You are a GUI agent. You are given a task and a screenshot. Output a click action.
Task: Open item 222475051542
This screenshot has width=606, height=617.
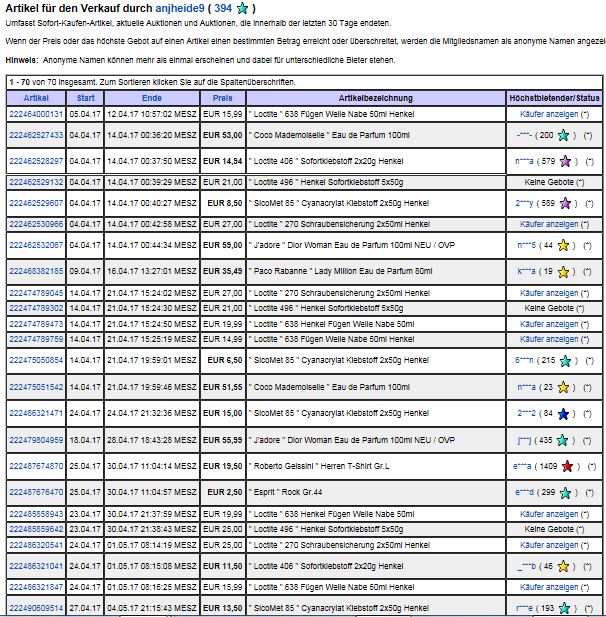pyautogui.click(x=36, y=387)
